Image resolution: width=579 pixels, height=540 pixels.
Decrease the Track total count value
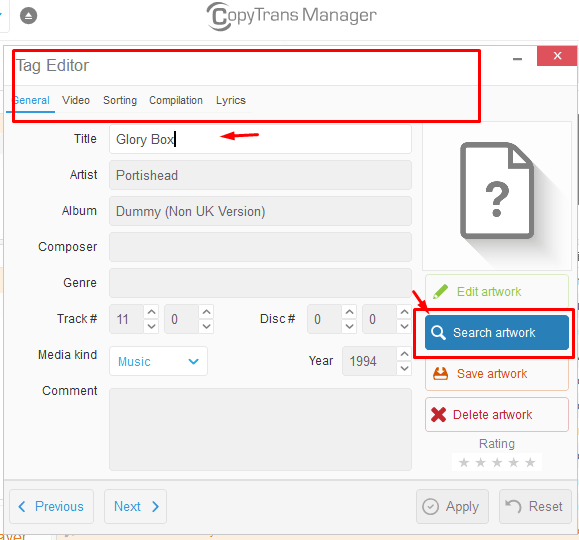pyautogui.click(x=206, y=326)
